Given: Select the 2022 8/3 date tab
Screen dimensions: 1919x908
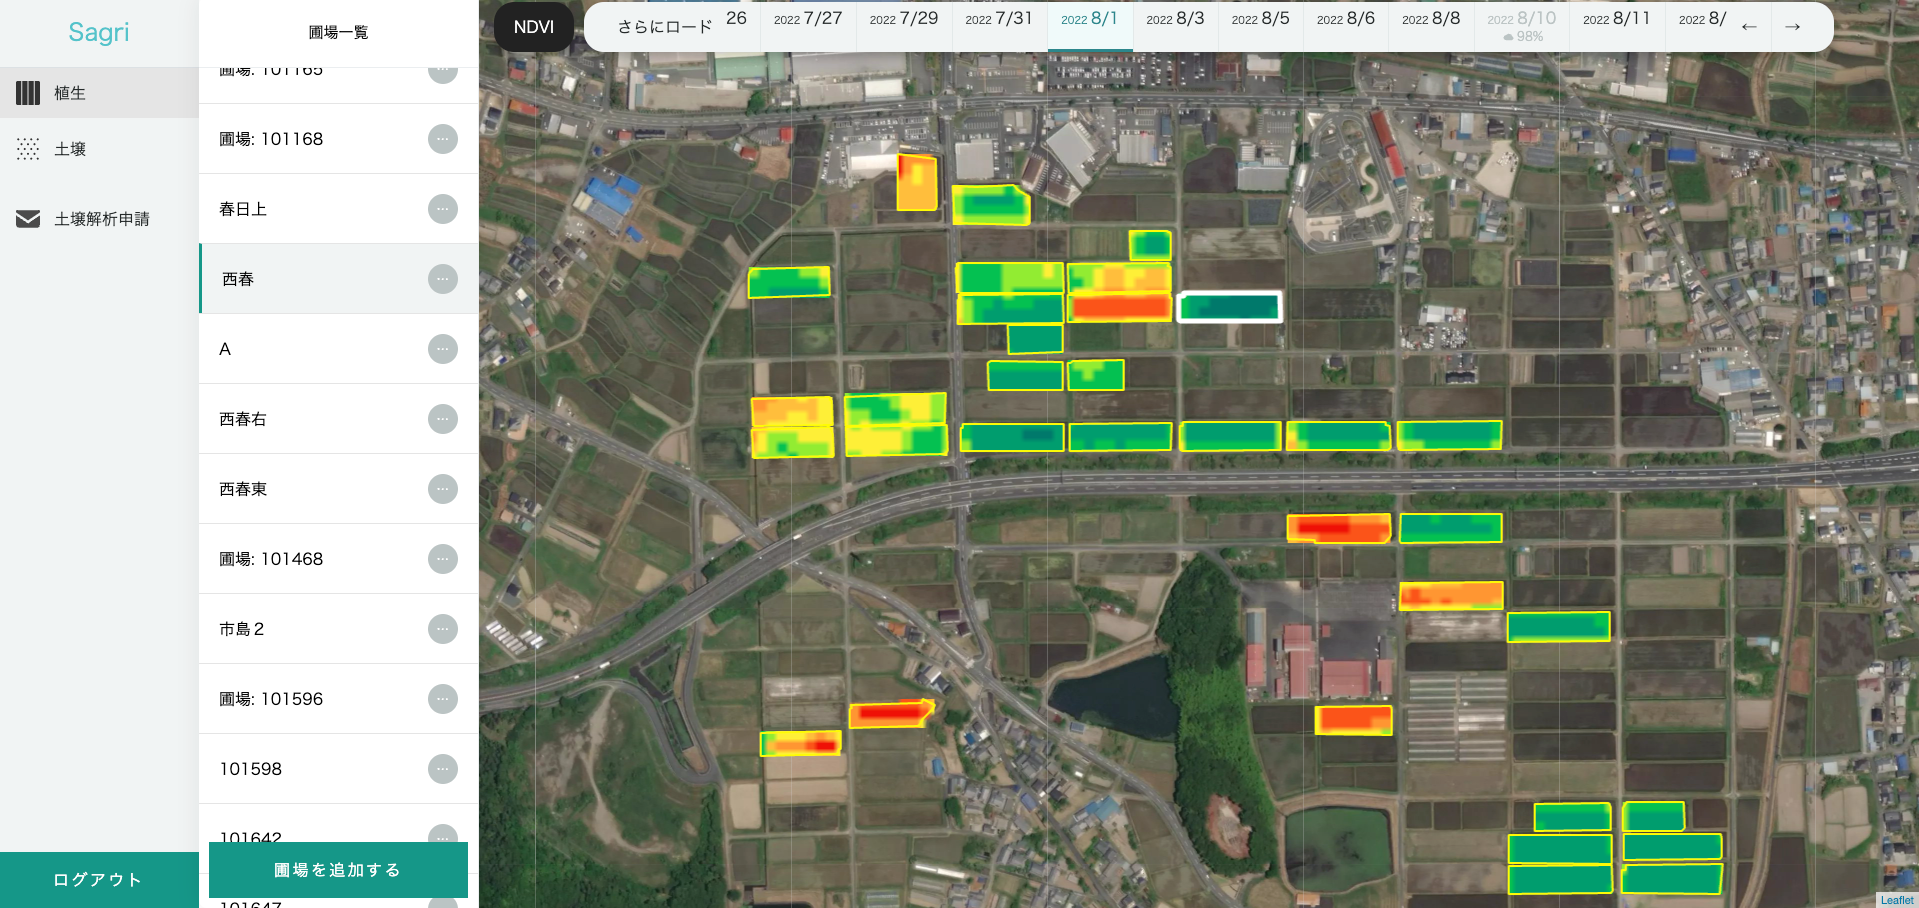Looking at the screenshot, I should click(1175, 19).
